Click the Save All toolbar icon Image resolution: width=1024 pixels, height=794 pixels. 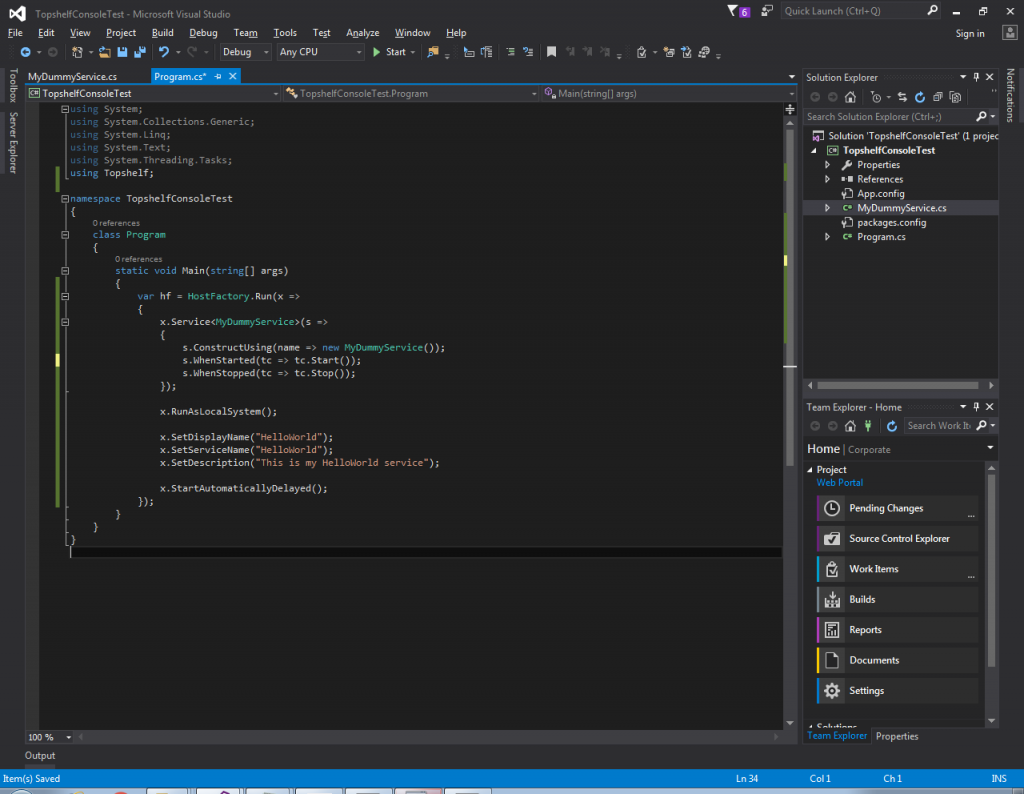coord(140,52)
